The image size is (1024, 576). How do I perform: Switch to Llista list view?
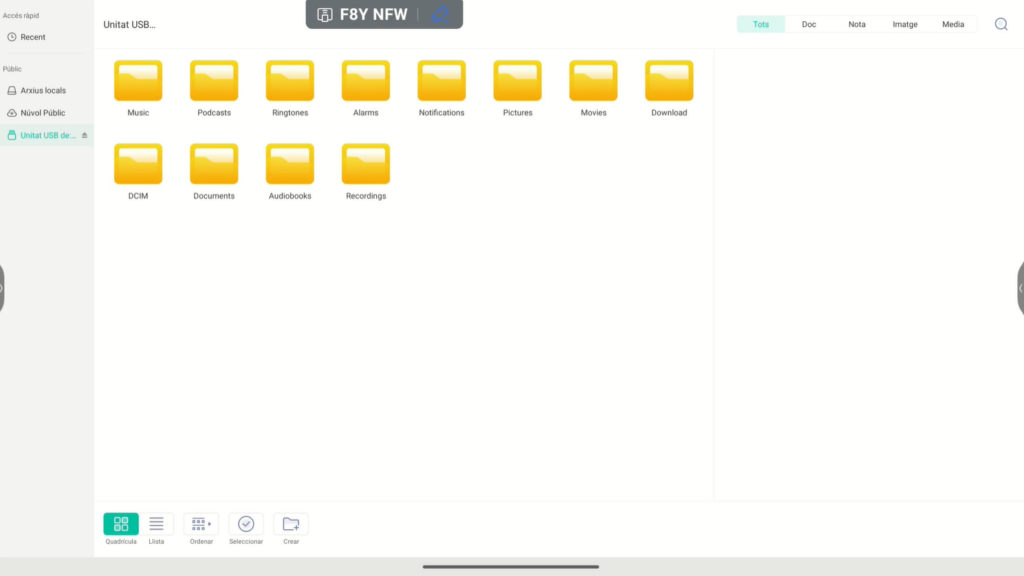pyautogui.click(x=156, y=524)
